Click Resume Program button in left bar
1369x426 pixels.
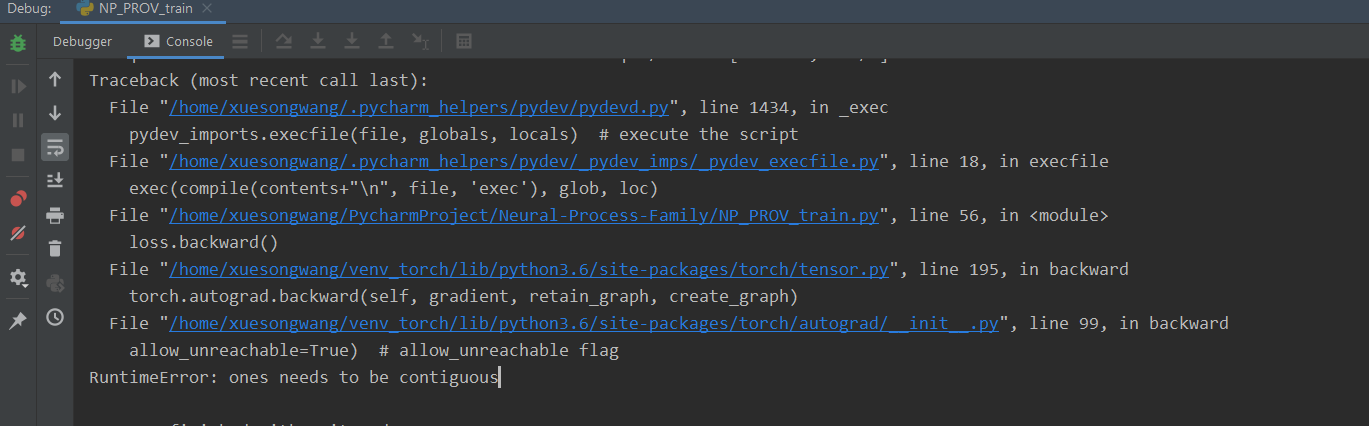(18, 87)
